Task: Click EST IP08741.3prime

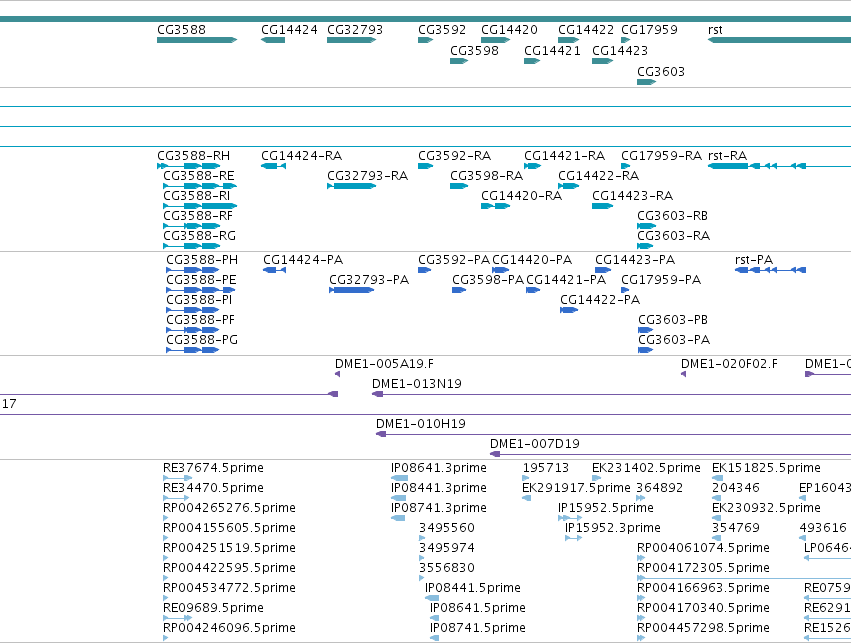Action: 398,518
